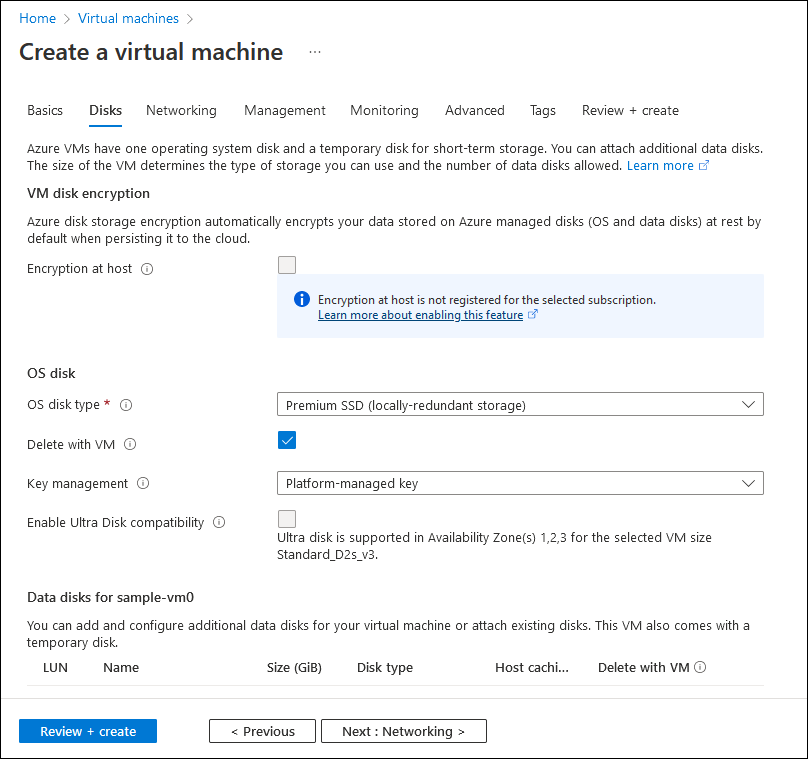Click the info icon next to Delete with VM

coord(130,444)
